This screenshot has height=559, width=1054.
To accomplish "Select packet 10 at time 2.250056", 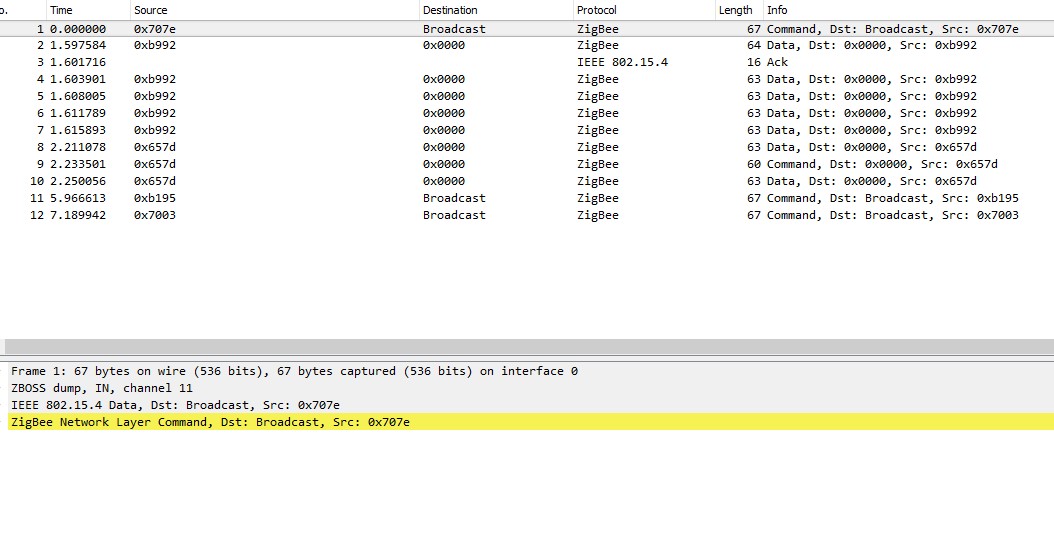I will coord(527,181).
